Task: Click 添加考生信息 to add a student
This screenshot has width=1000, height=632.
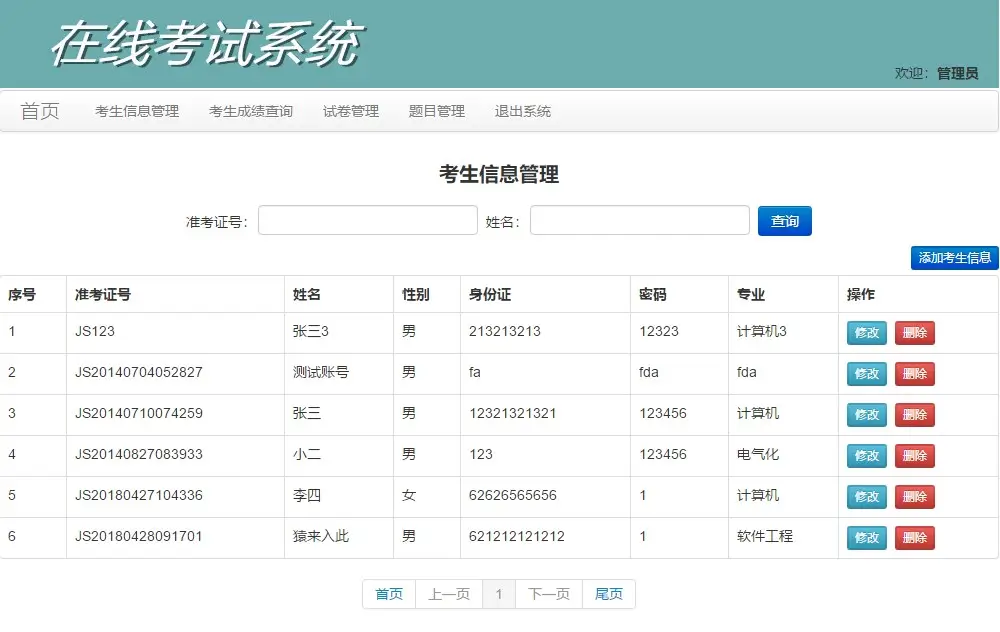Action: point(954,258)
